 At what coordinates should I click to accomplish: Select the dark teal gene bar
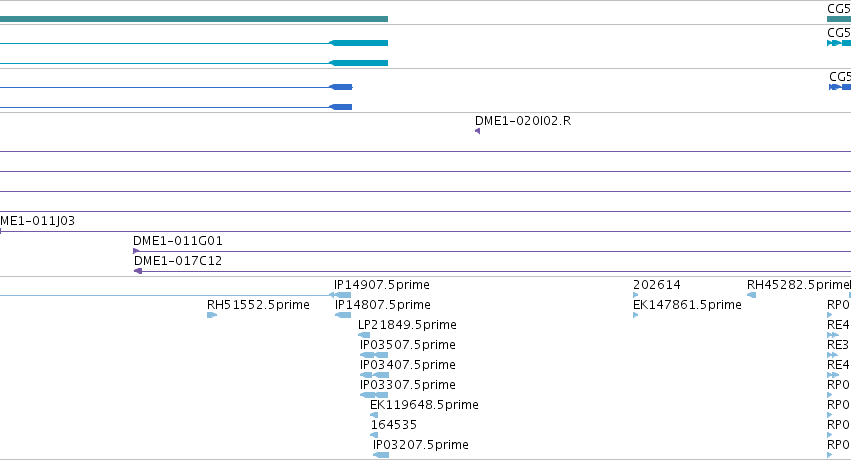pos(194,19)
